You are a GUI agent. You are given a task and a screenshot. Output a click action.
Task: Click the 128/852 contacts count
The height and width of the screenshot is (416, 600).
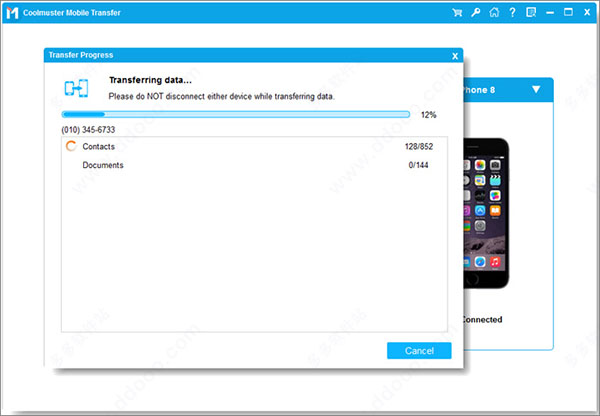(419, 147)
